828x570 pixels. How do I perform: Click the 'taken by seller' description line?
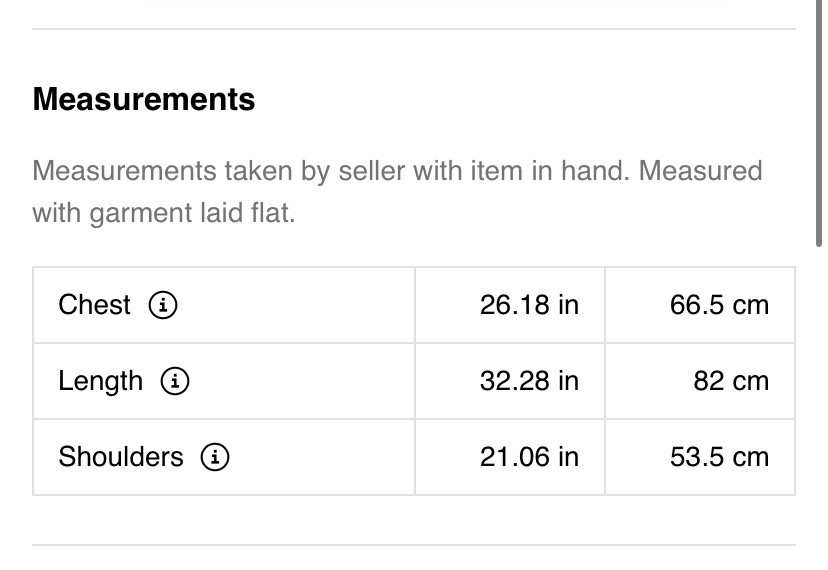[397, 171]
